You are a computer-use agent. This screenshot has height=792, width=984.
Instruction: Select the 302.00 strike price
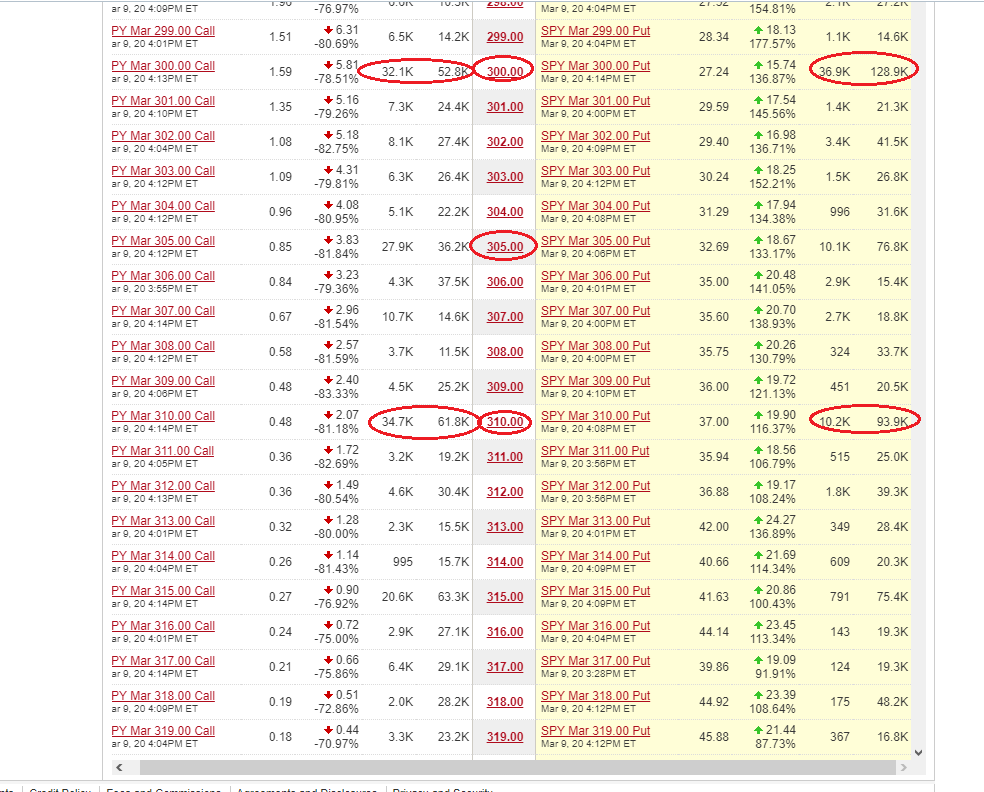(505, 142)
